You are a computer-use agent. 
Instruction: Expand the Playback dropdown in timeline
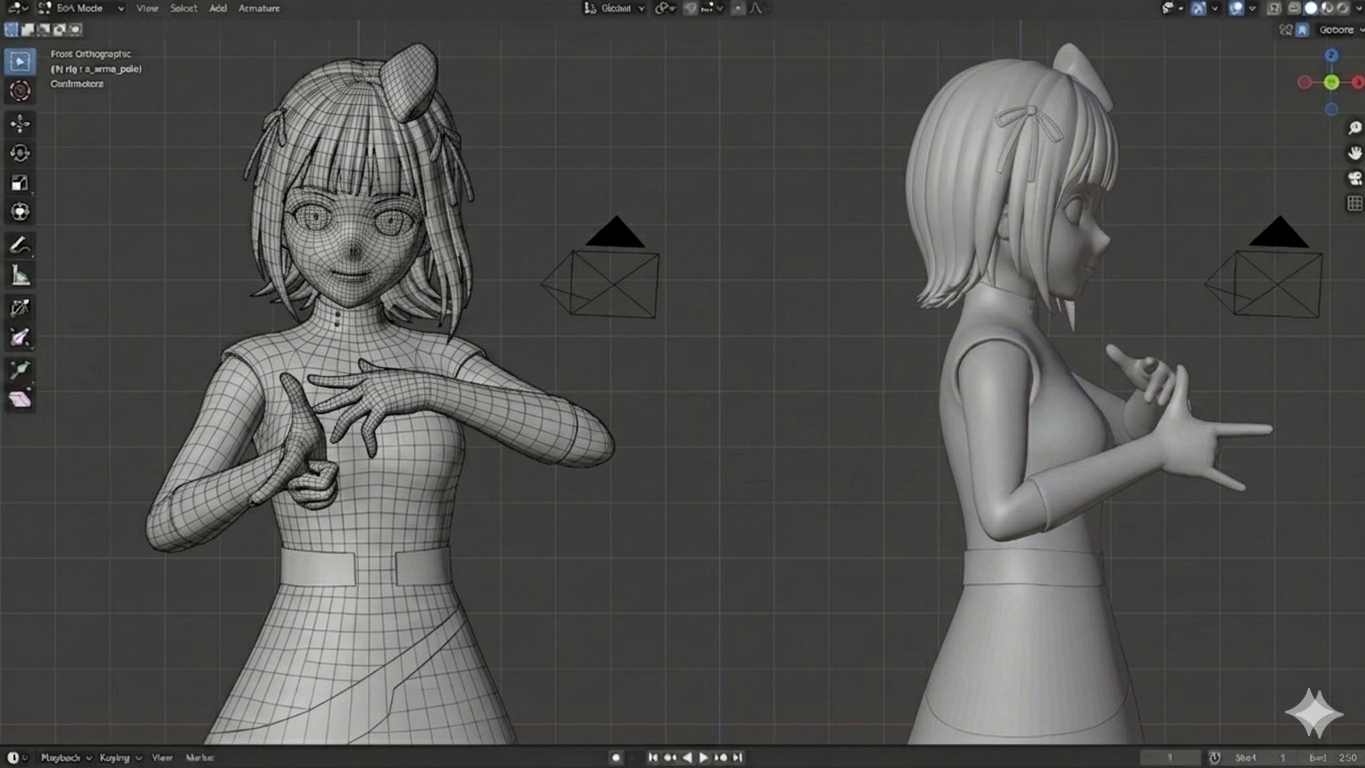pyautogui.click(x=65, y=758)
